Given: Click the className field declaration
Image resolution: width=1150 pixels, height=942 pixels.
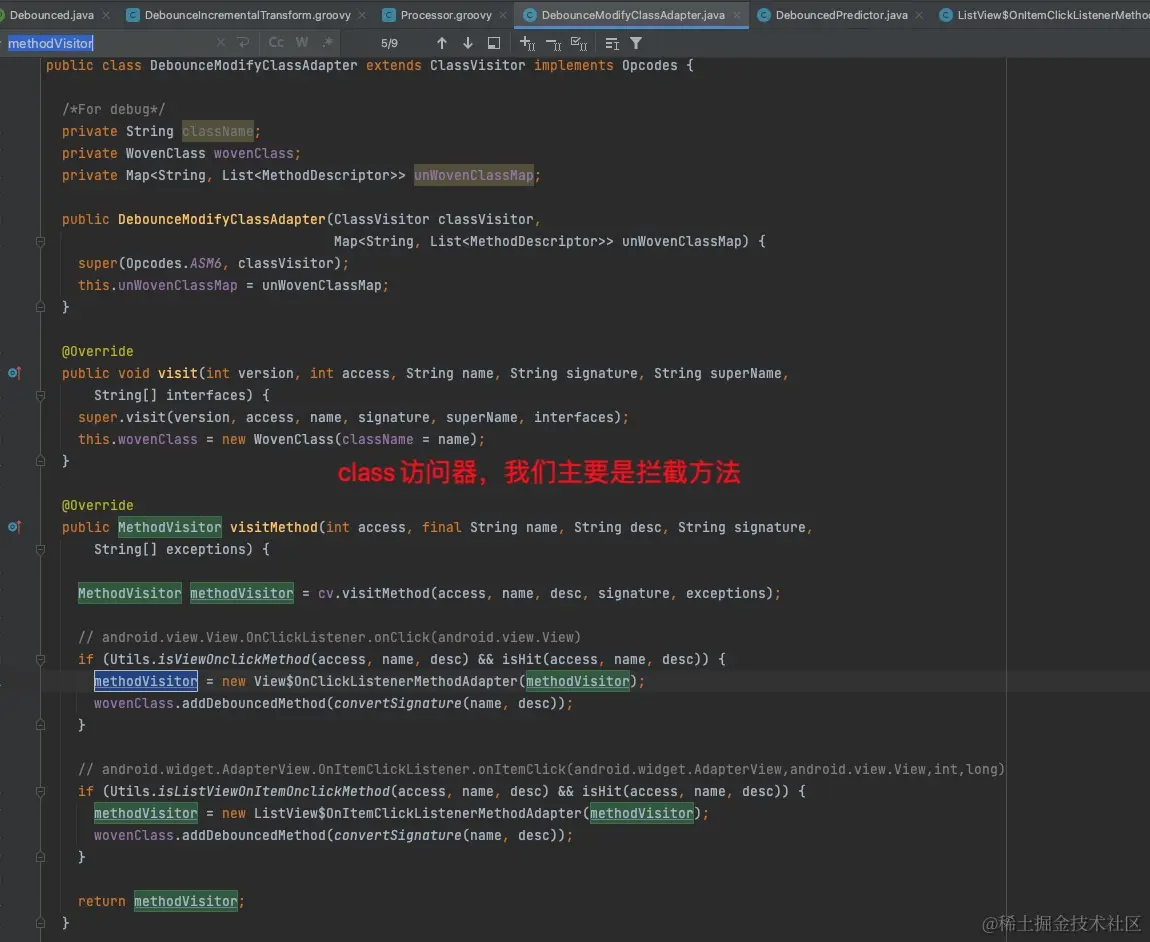Looking at the screenshot, I should pos(218,131).
